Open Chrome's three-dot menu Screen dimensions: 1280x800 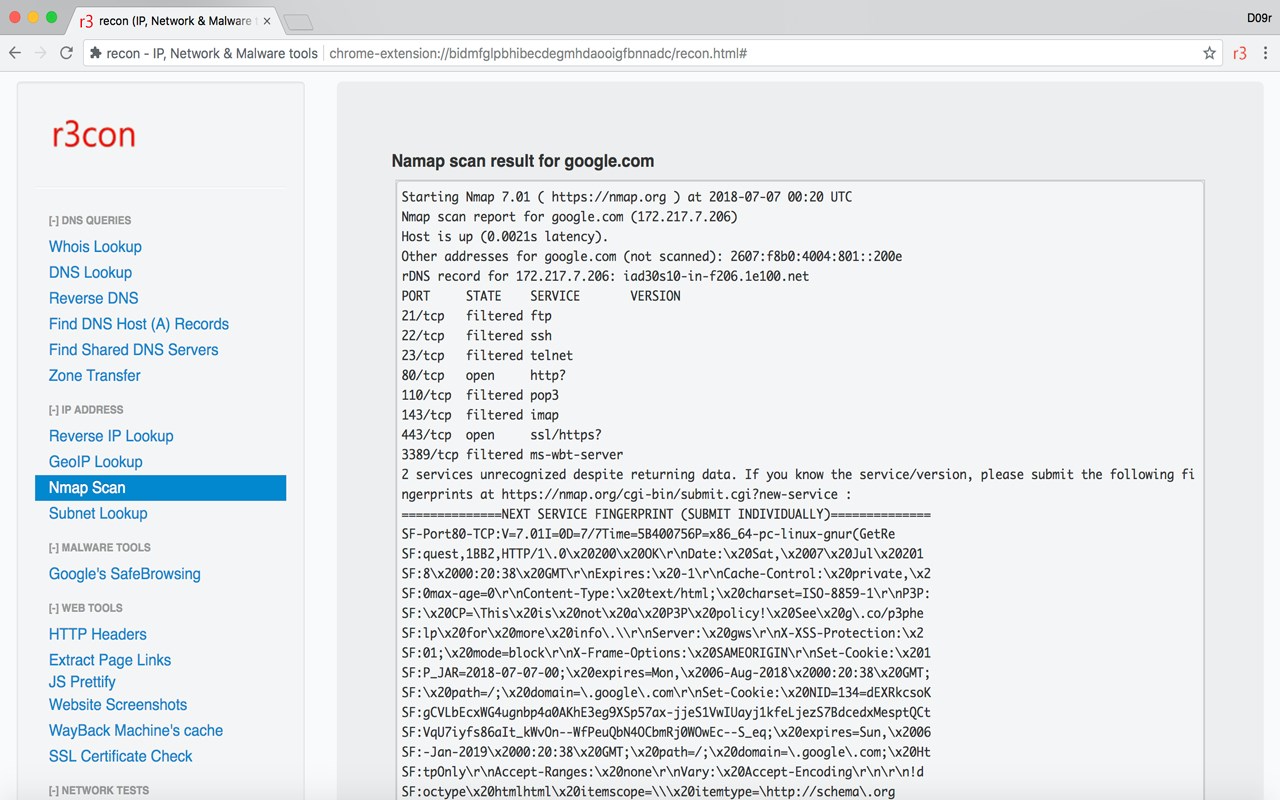click(1266, 53)
